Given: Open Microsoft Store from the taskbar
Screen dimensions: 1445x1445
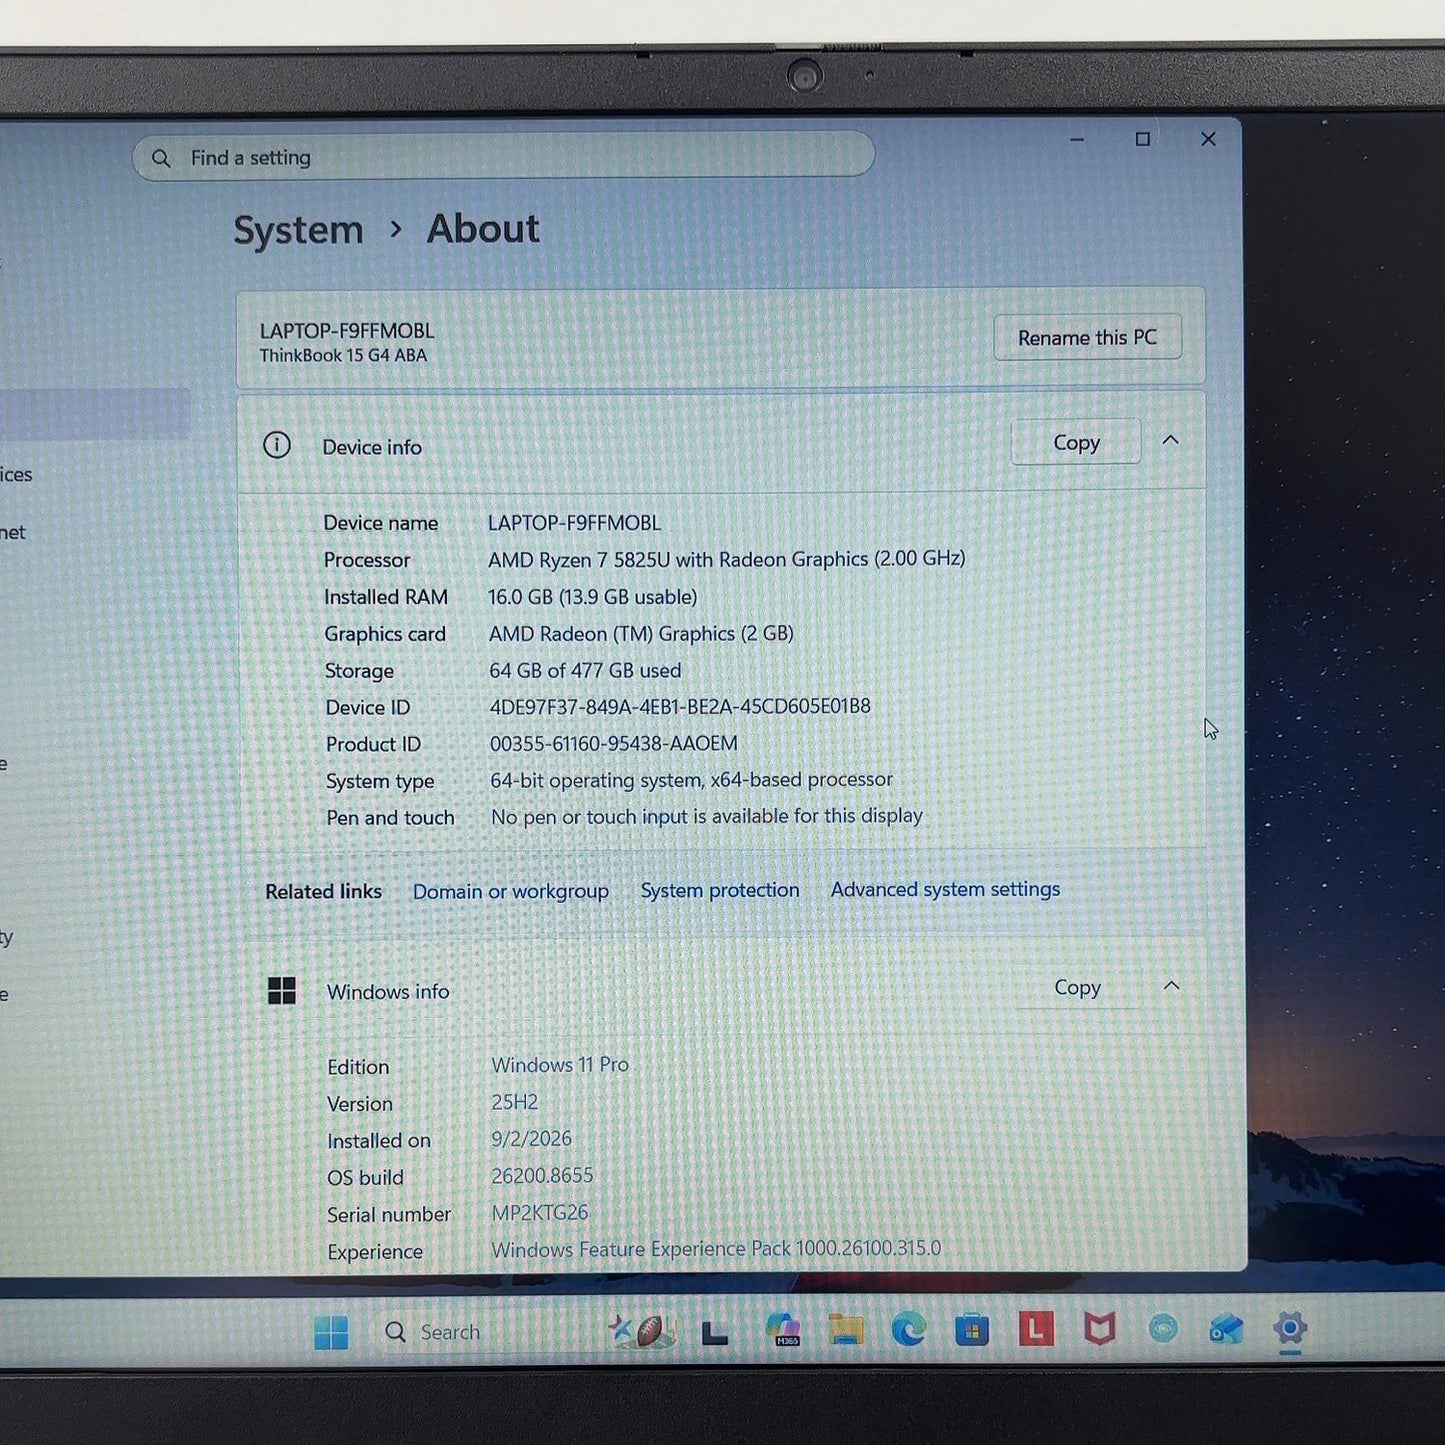Looking at the screenshot, I should coord(972,1330).
